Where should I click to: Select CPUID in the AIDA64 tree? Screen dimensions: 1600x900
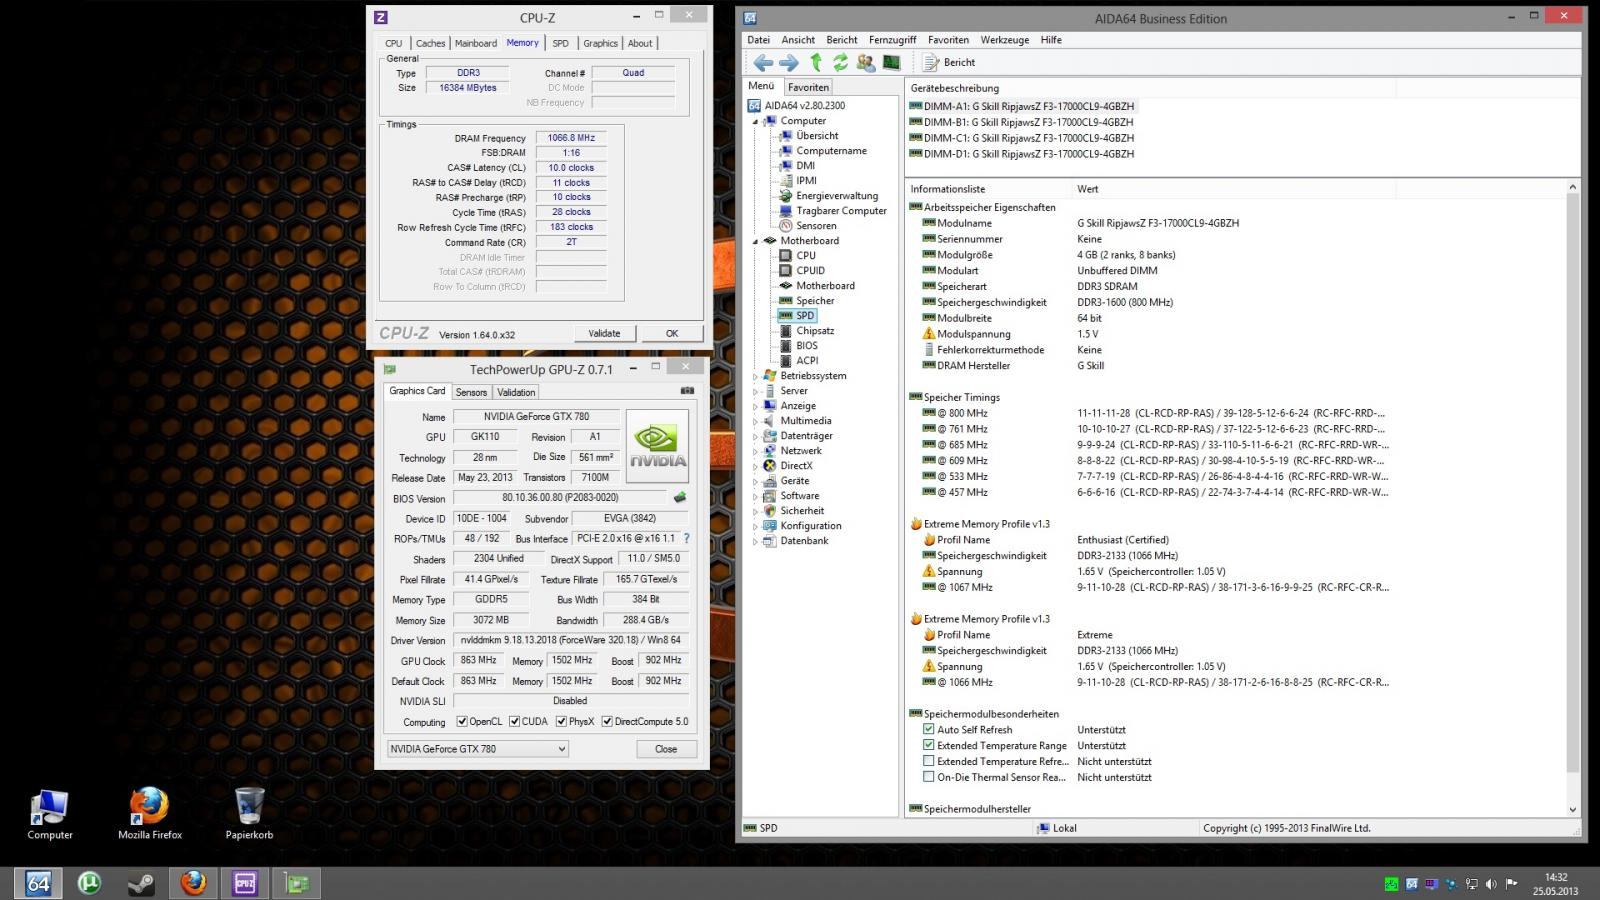810,271
